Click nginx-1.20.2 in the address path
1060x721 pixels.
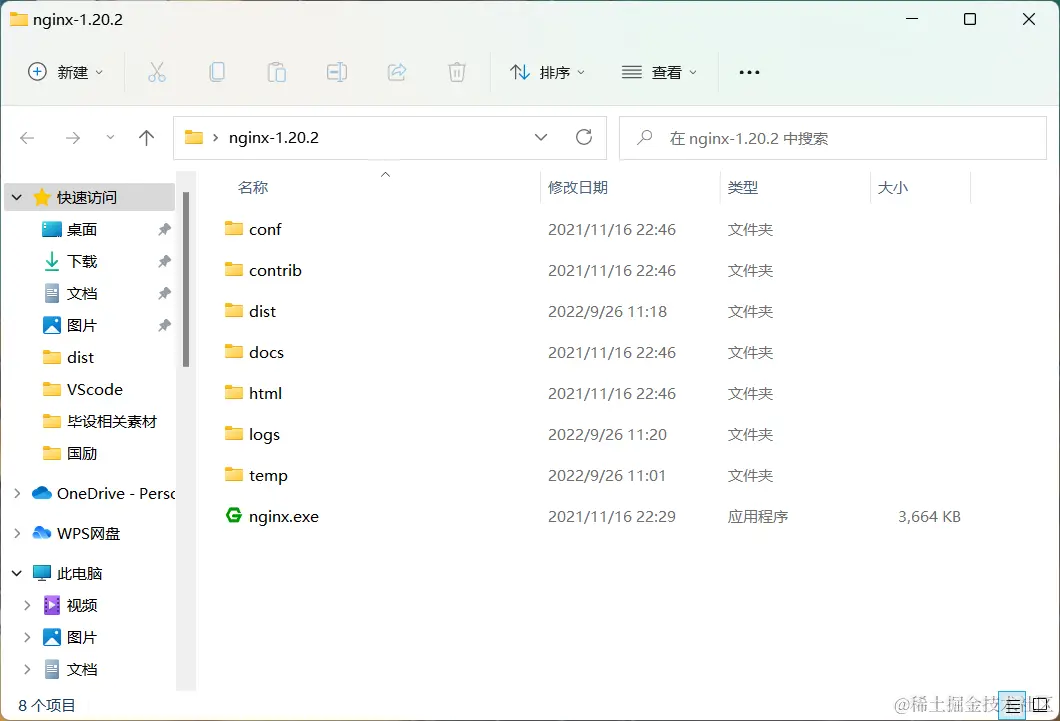click(274, 137)
